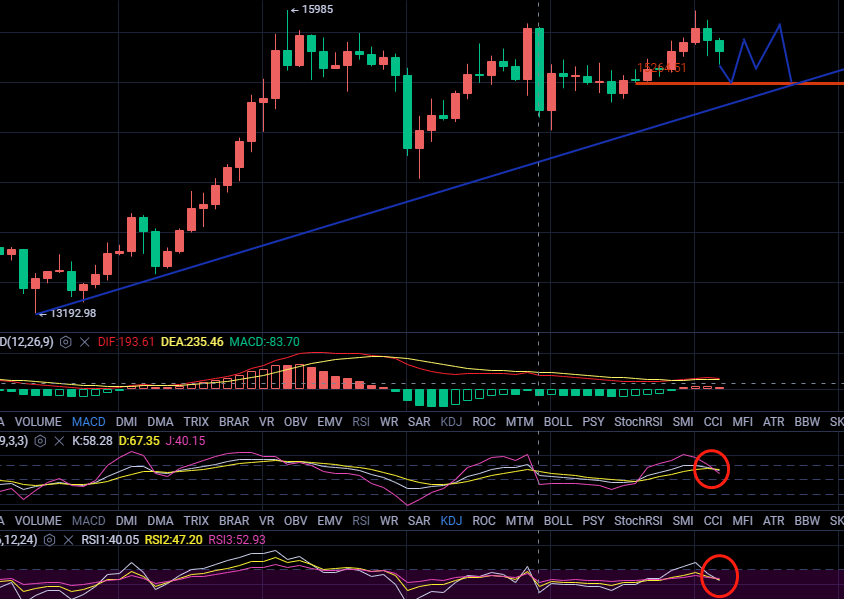
Task: Click the RSI1:40.05 readout
Action: click(x=110, y=540)
